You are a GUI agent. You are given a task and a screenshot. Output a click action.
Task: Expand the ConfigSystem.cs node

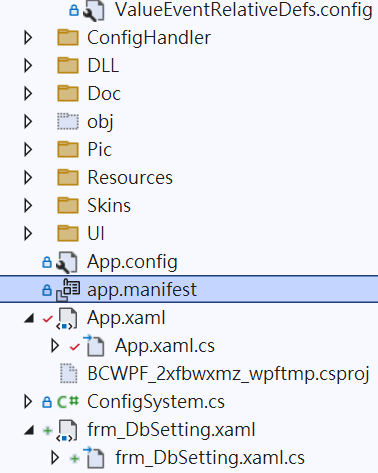pos(28,402)
